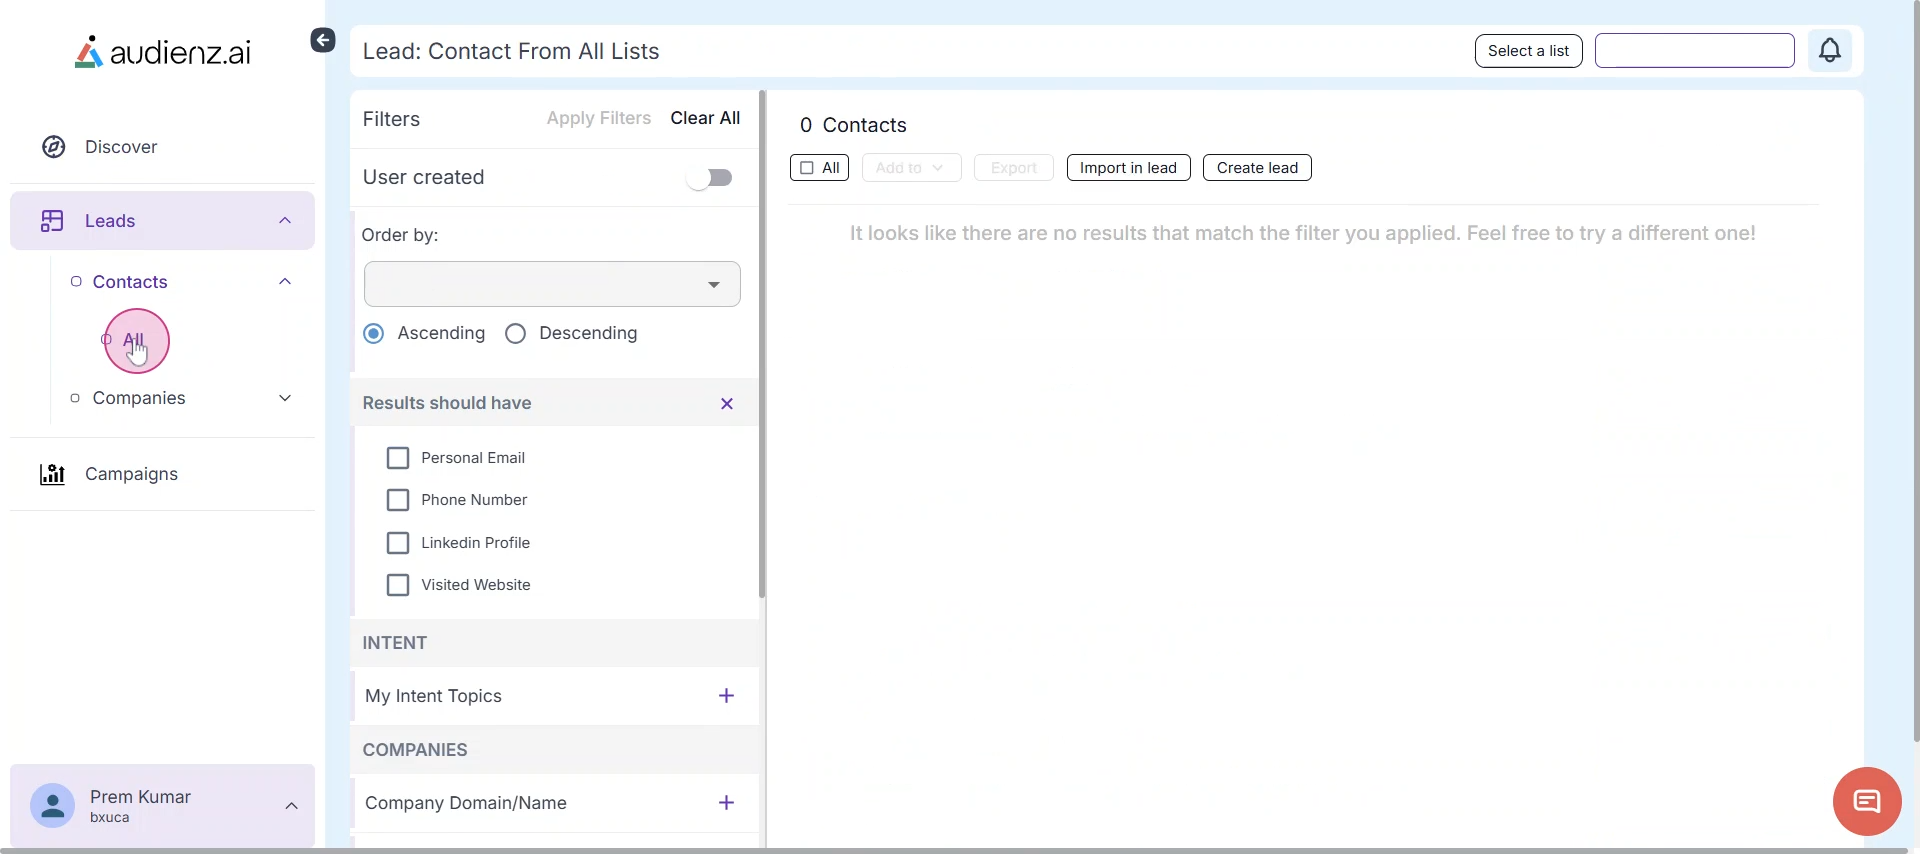
Task: Click the Prem Kumar profile avatar
Action: pyautogui.click(x=52, y=806)
